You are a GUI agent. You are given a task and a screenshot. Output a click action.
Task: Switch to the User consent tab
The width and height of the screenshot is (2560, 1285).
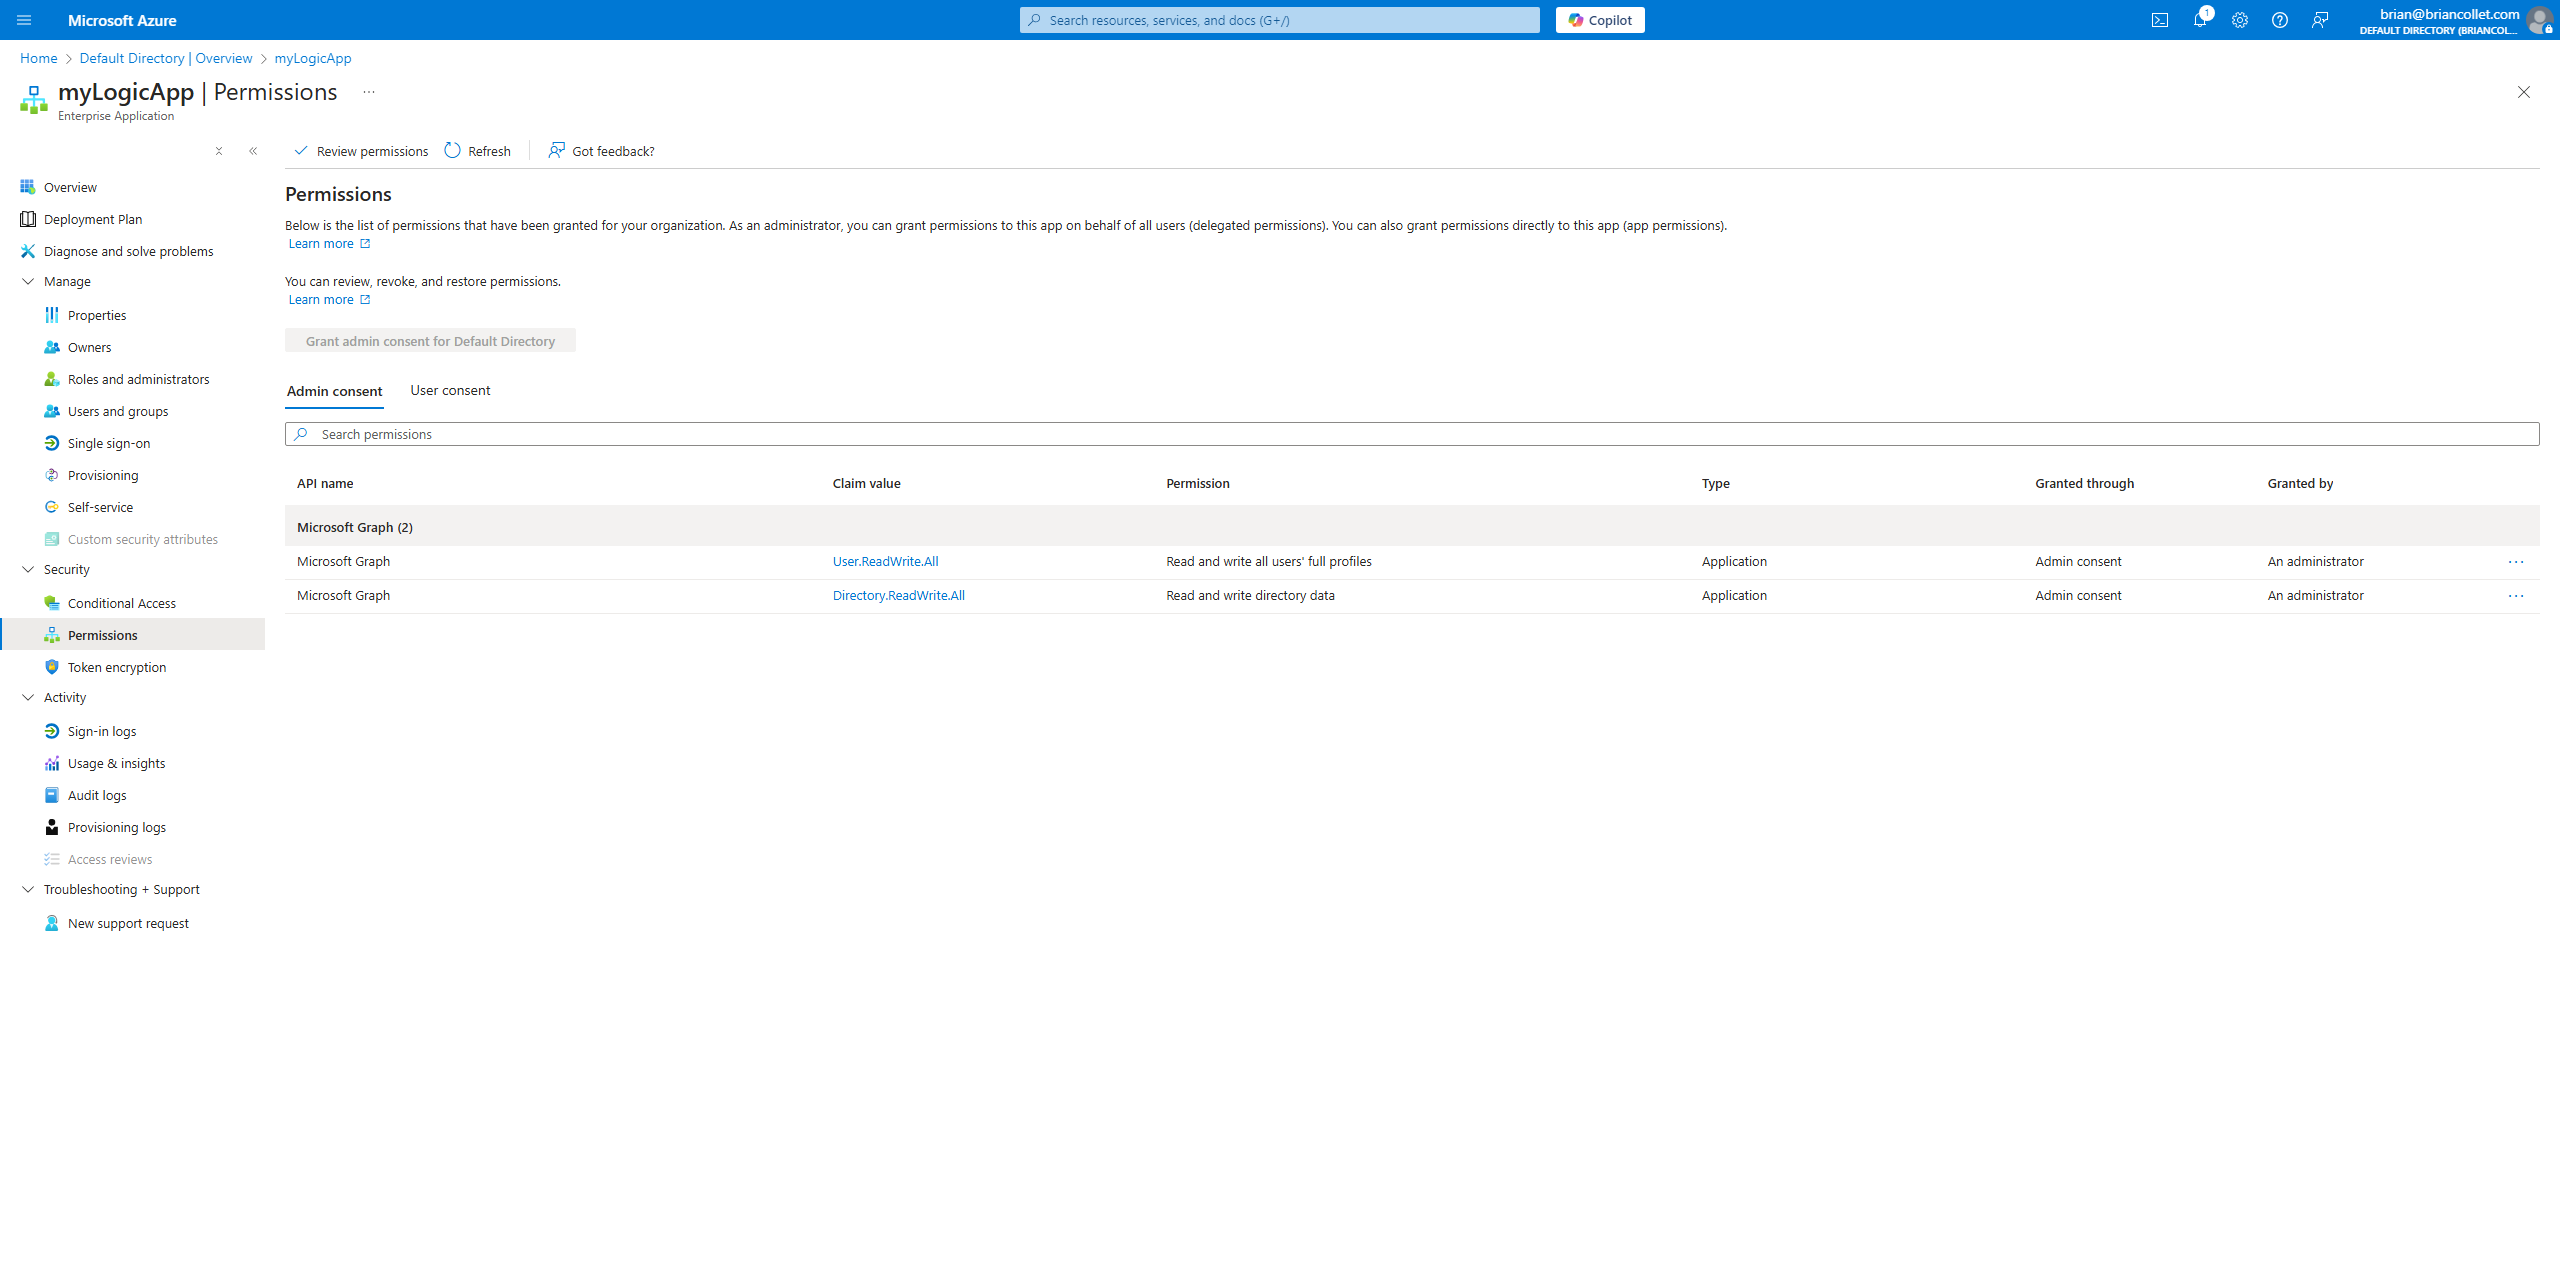point(450,390)
